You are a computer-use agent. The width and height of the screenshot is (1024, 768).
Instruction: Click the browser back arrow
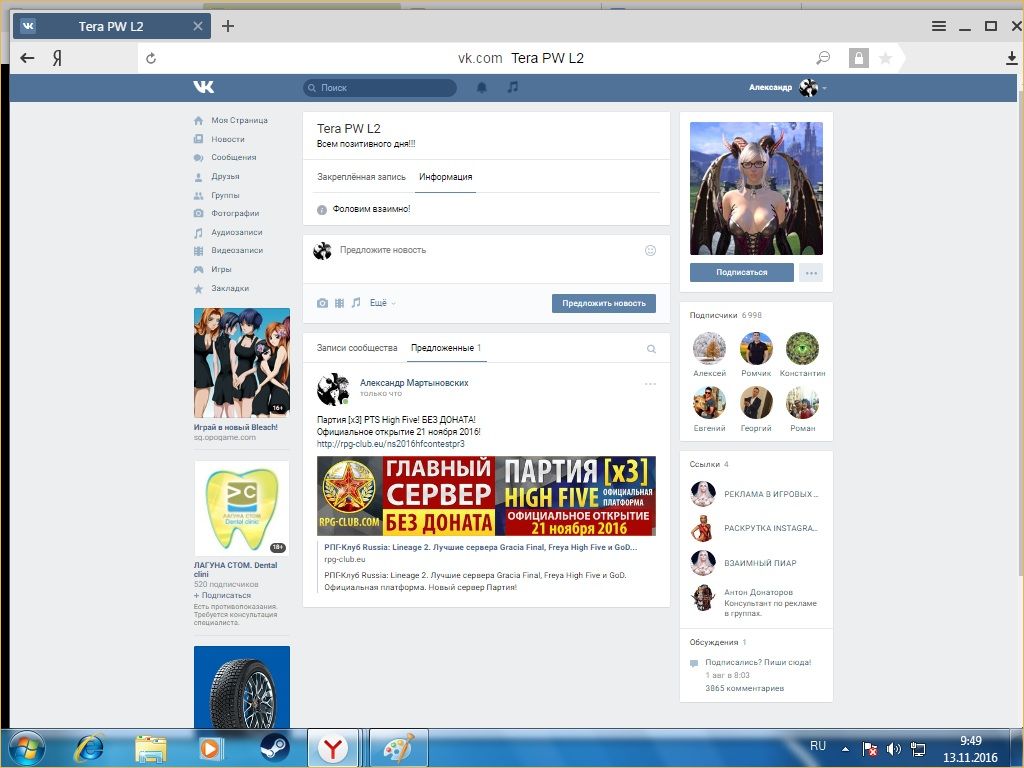point(27,58)
